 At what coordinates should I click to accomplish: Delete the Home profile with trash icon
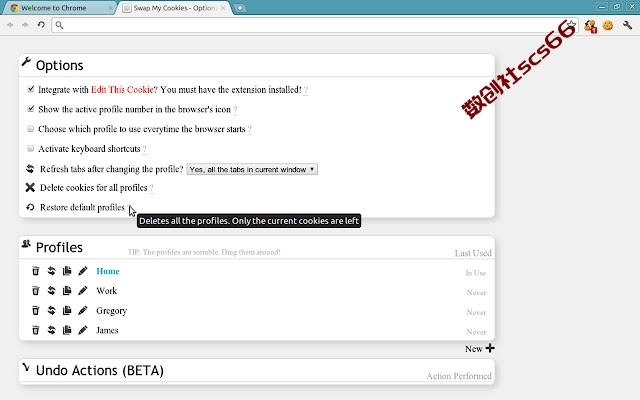tap(36, 271)
